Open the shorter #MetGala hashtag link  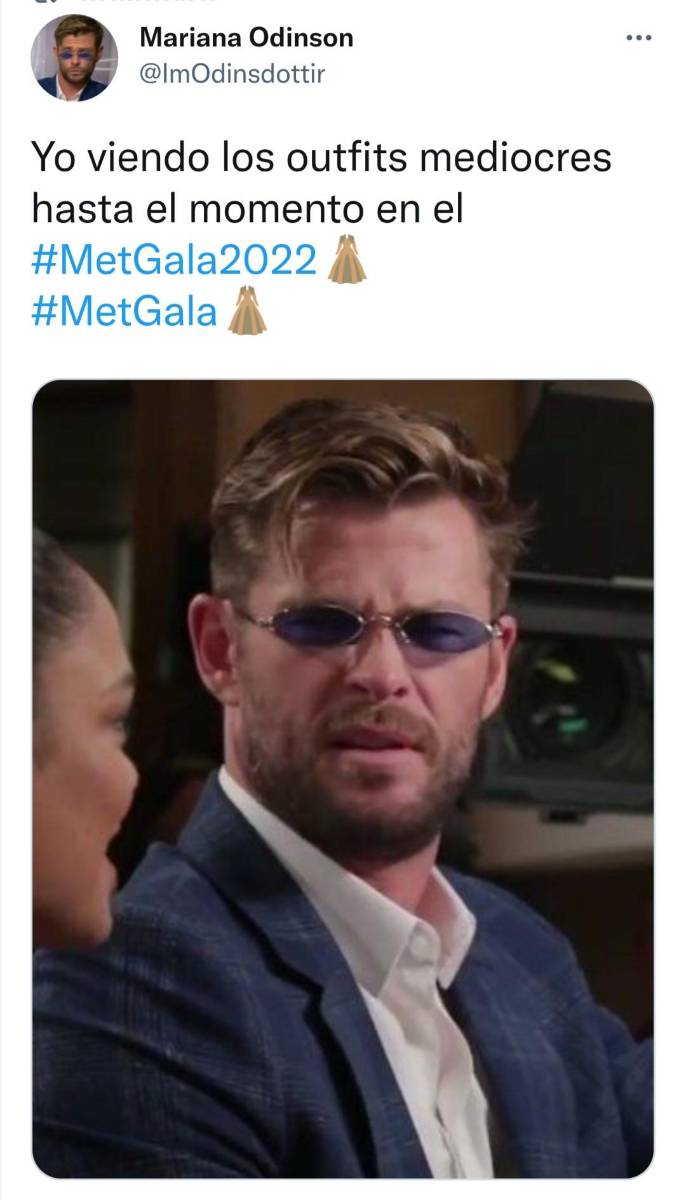[124, 310]
